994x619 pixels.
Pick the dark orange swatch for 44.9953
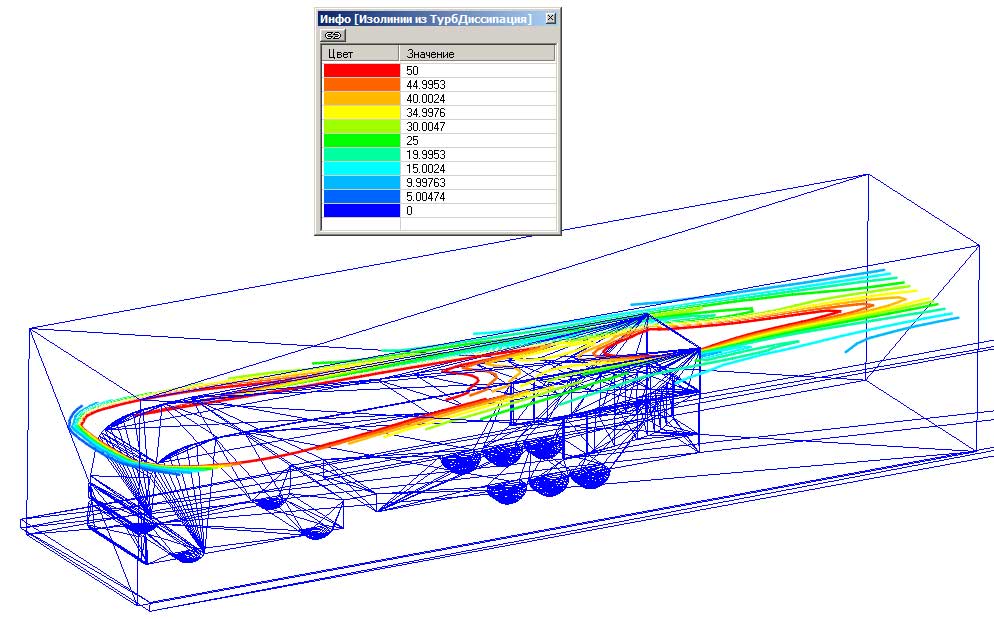coord(361,85)
